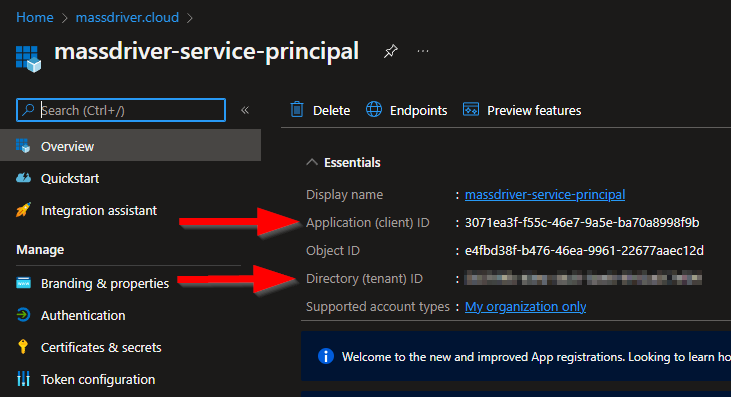Open Token configuration

tap(98, 379)
